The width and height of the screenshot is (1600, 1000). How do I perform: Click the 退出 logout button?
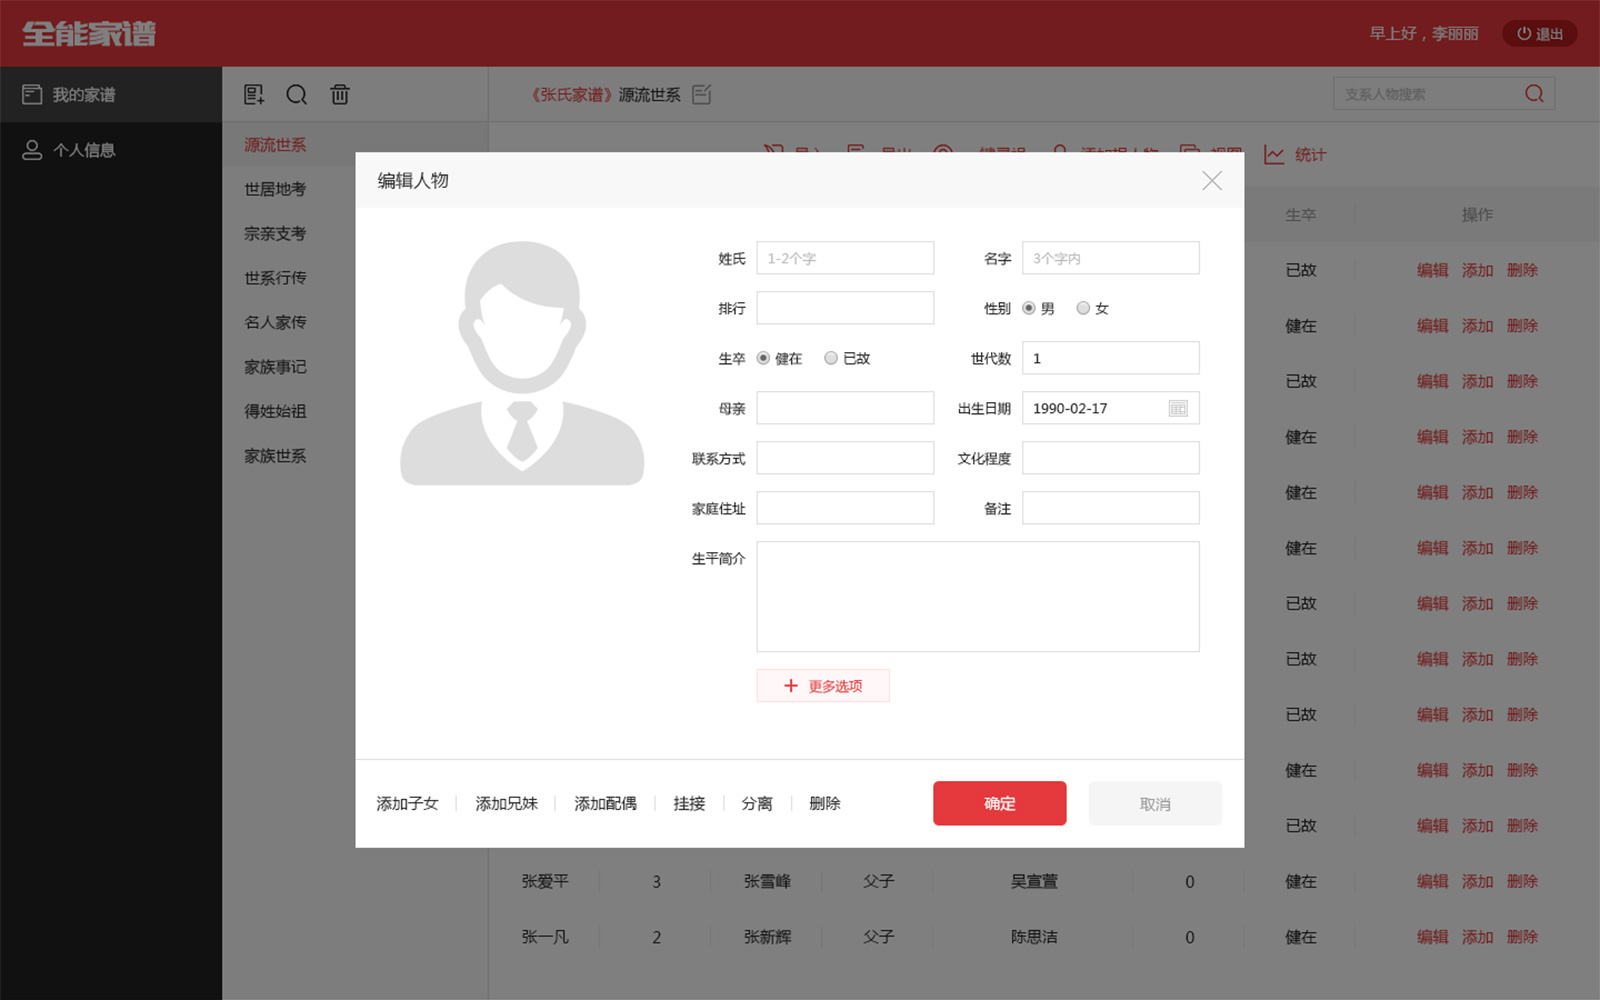(1540, 34)
